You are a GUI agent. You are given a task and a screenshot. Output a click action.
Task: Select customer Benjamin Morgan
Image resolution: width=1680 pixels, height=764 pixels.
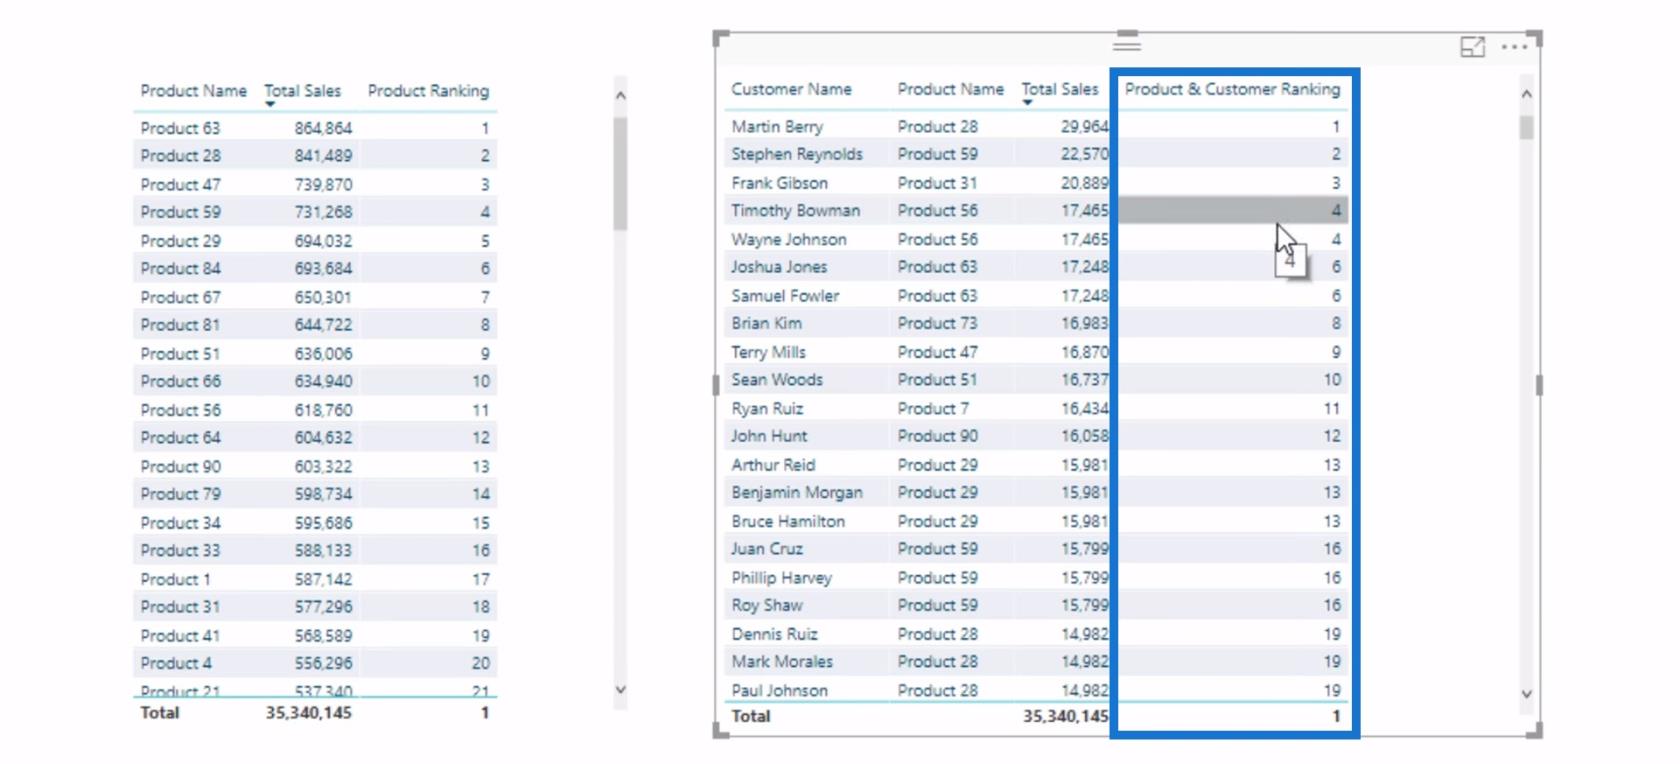pyautogui.click(x=796, y=493)
